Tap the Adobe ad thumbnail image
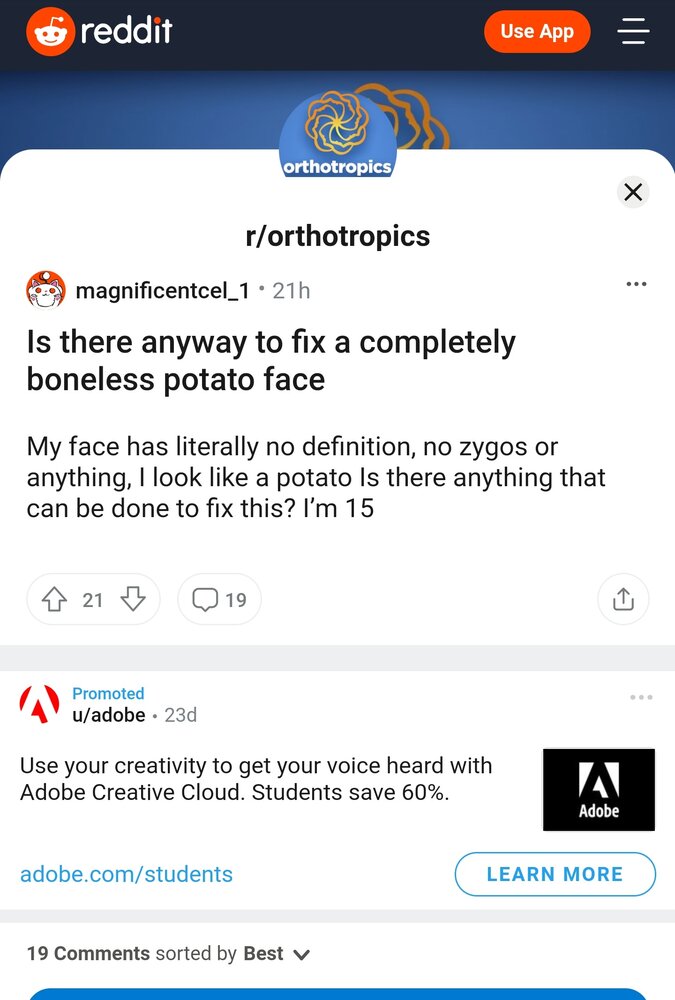 [x=598, y=790]
